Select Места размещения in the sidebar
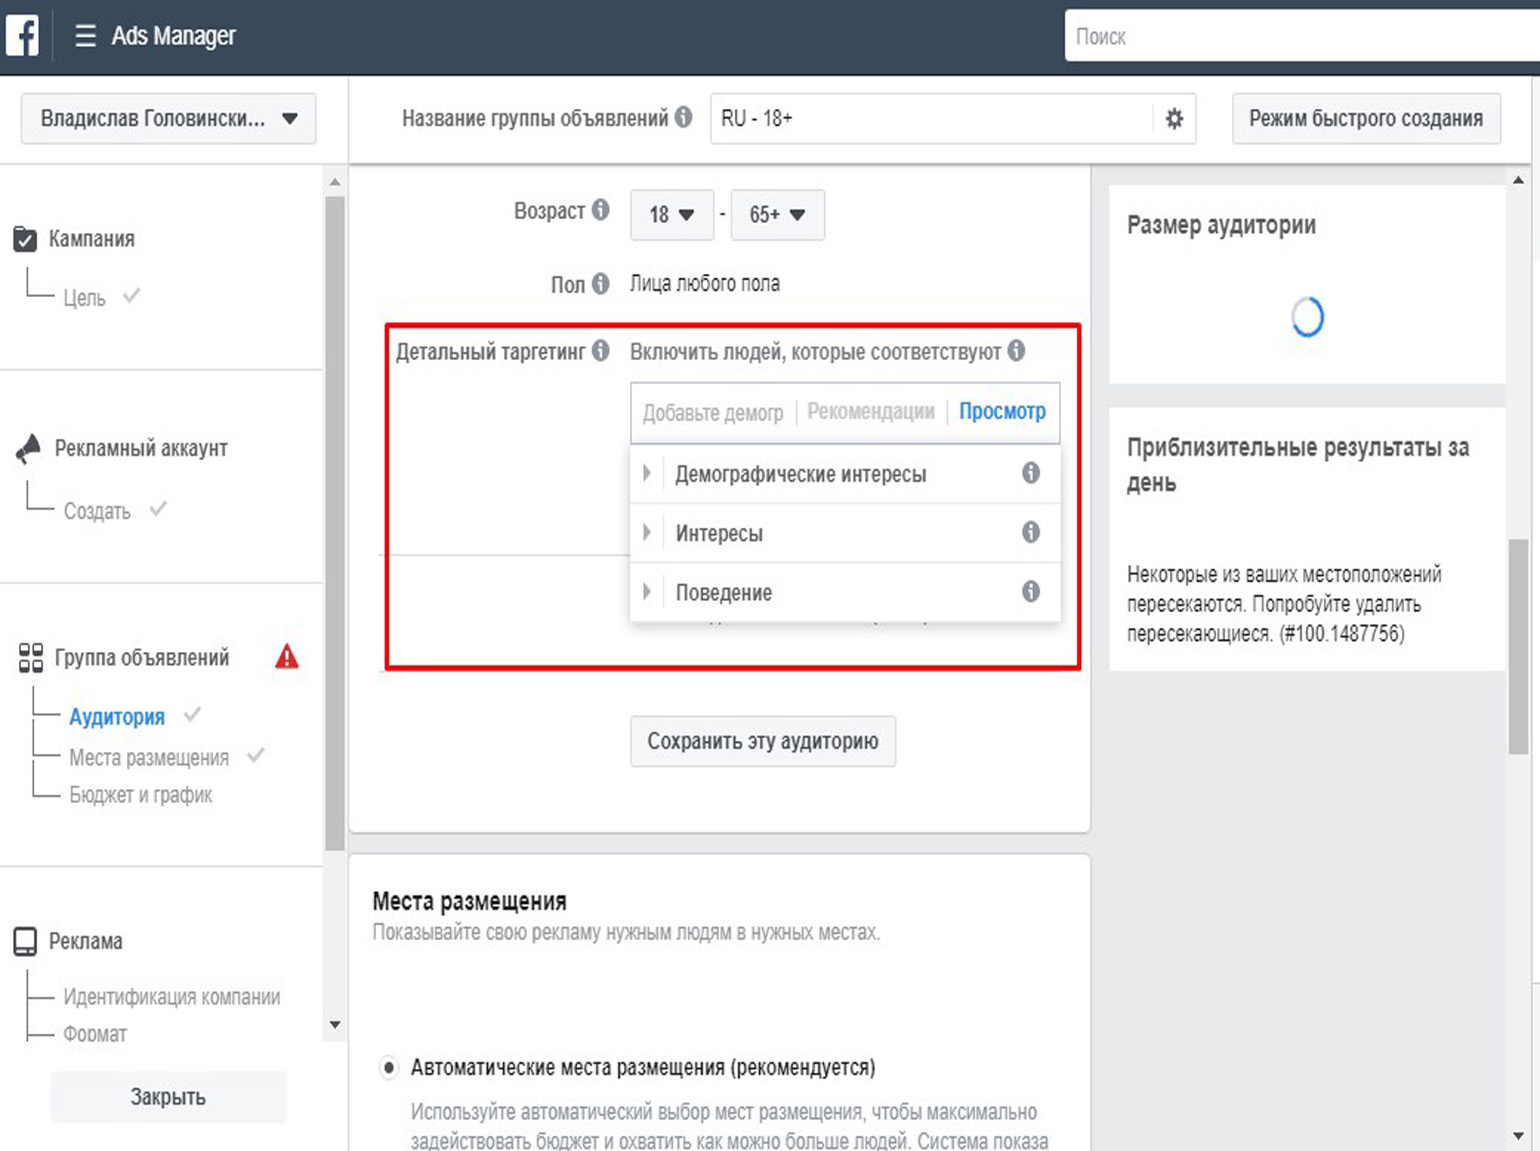1540x1151 pixels. pyautogui.click(x=149, y=758)
